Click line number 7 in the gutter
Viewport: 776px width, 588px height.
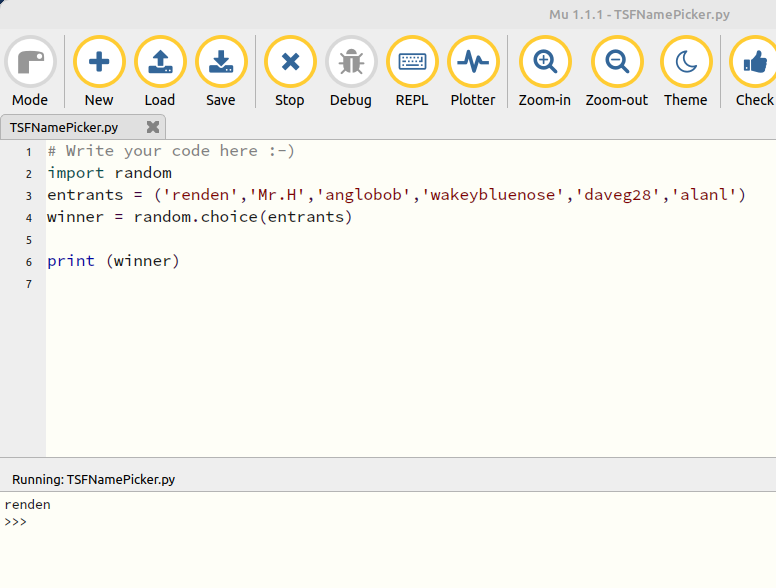[29, 283]
